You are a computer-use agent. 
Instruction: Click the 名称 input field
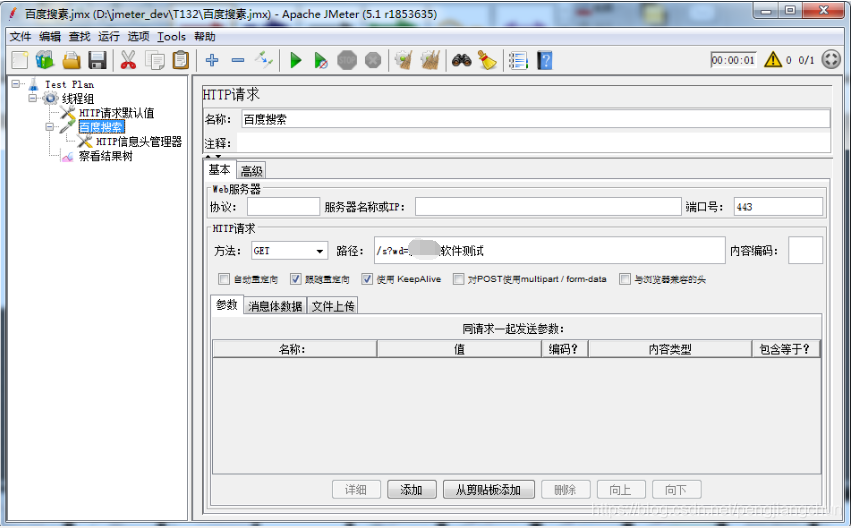click(x=535, y=119)
